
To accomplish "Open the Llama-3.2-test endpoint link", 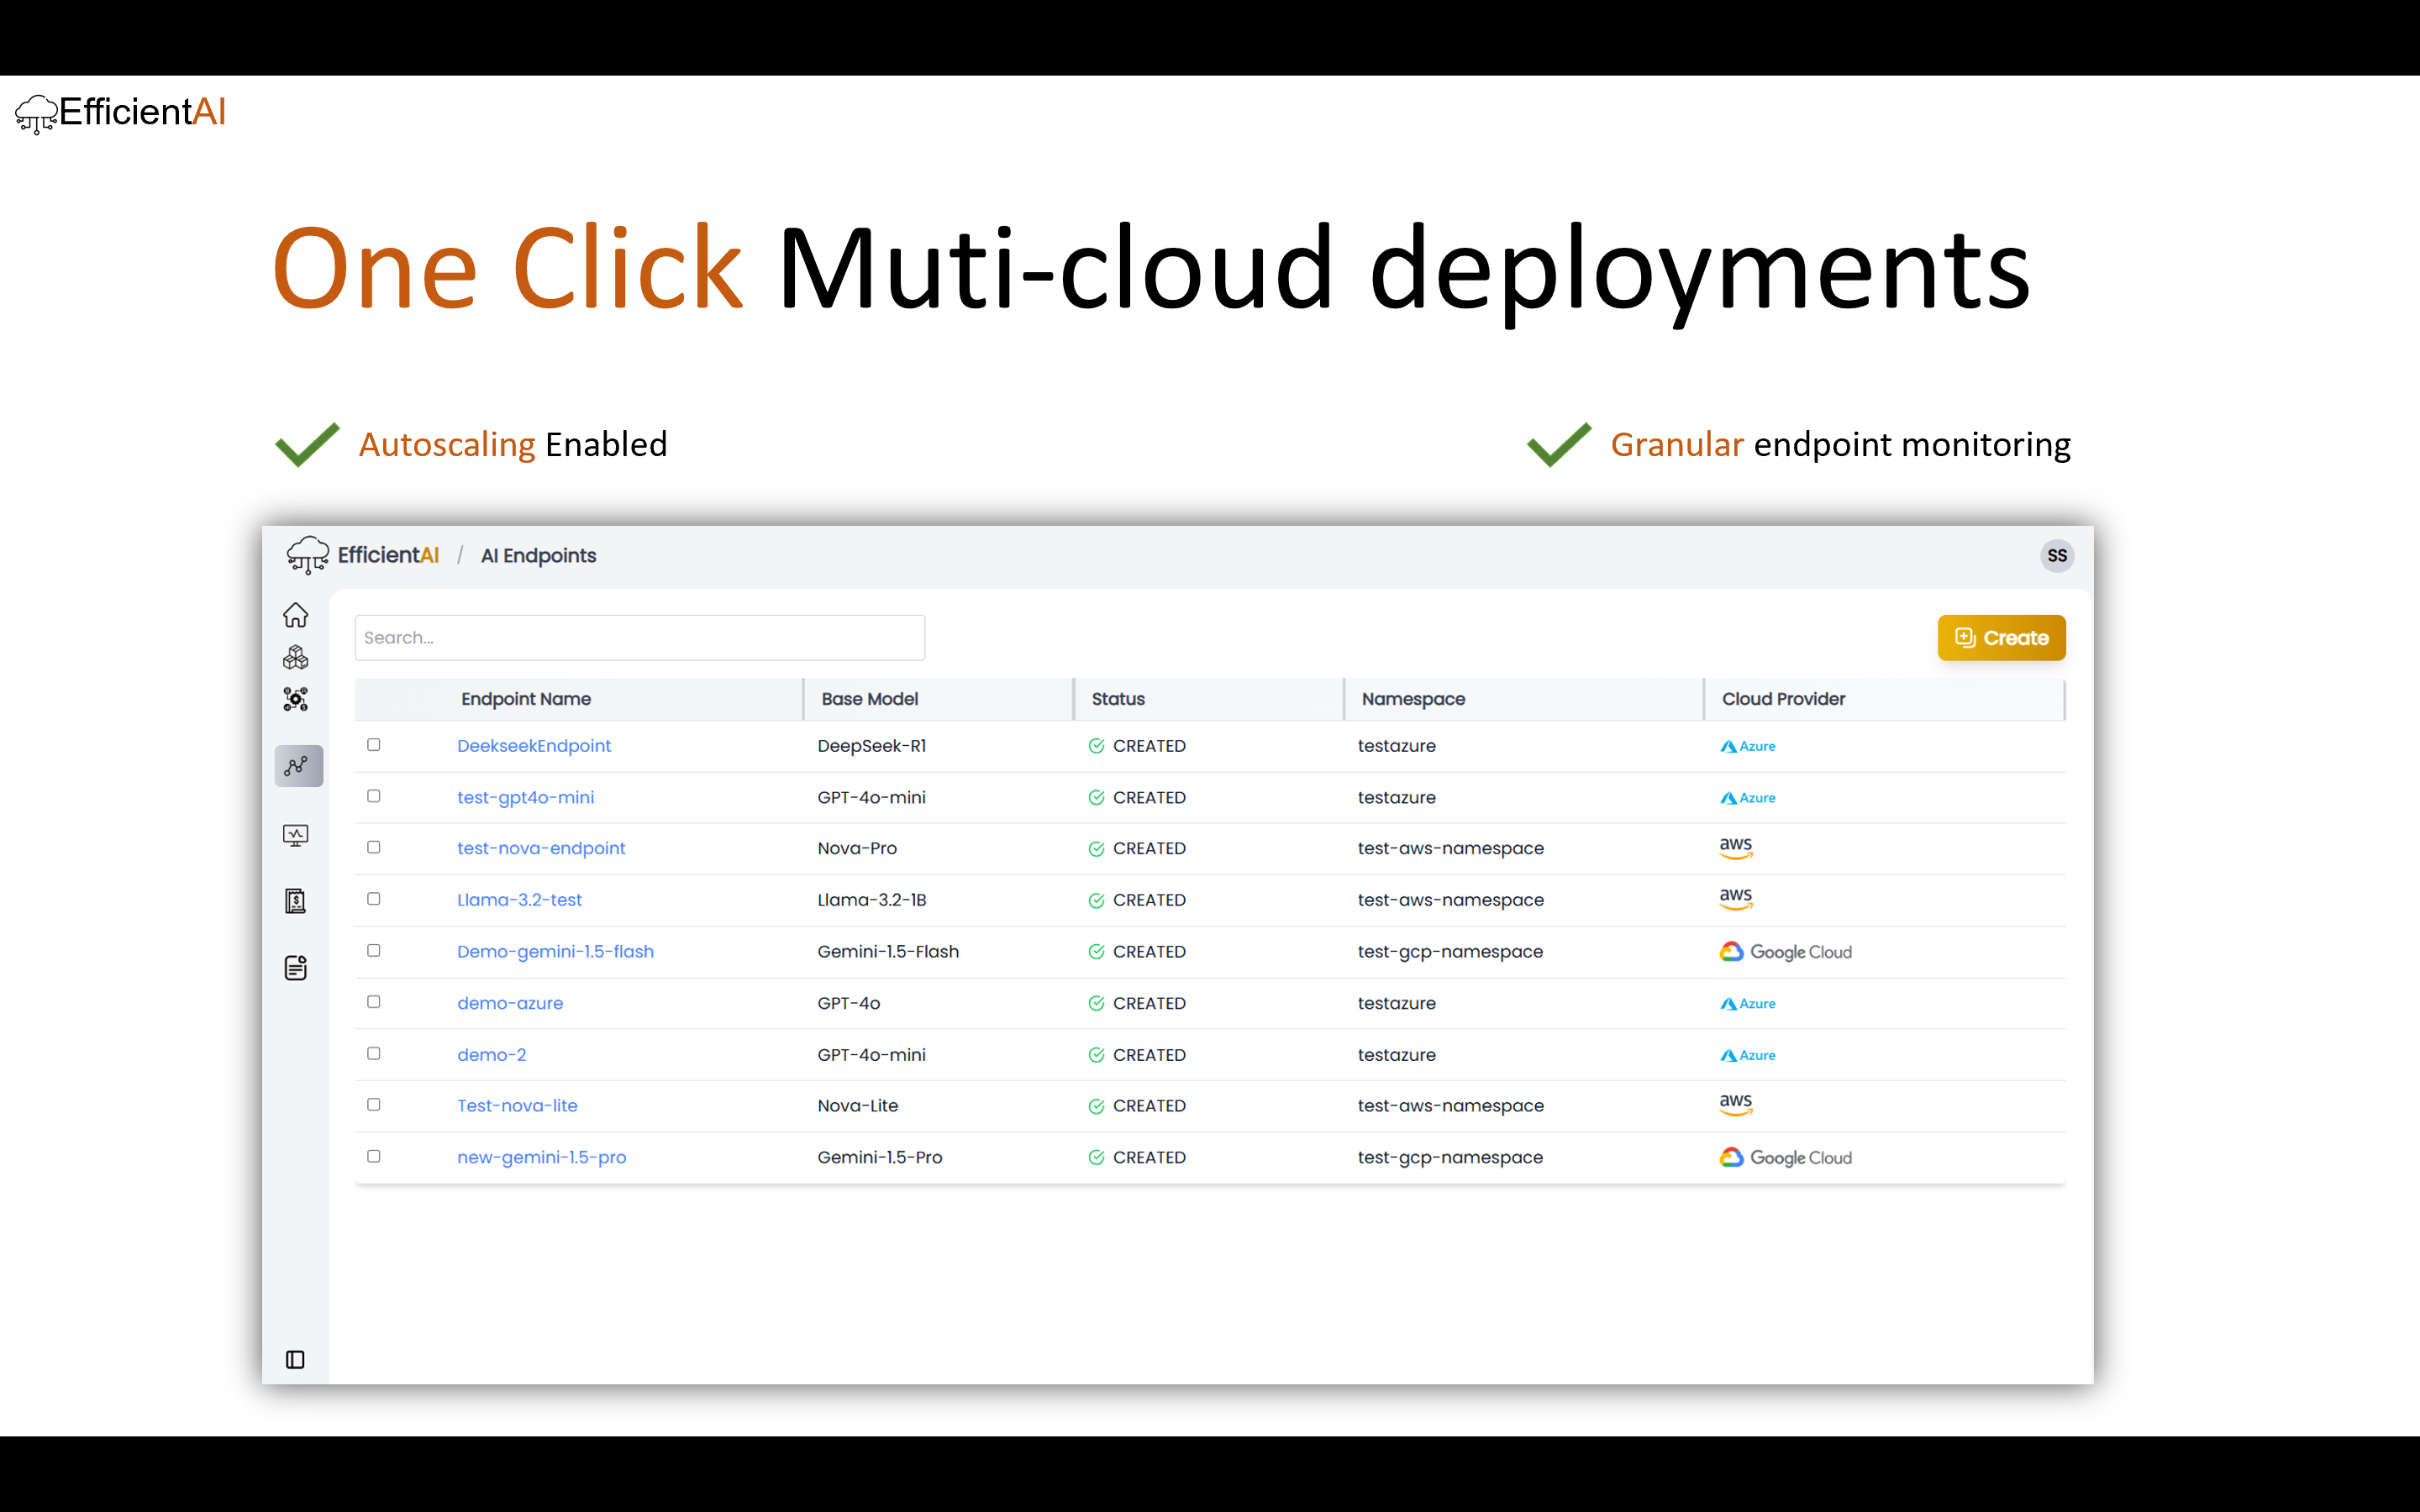I will (x=519, y=900).
